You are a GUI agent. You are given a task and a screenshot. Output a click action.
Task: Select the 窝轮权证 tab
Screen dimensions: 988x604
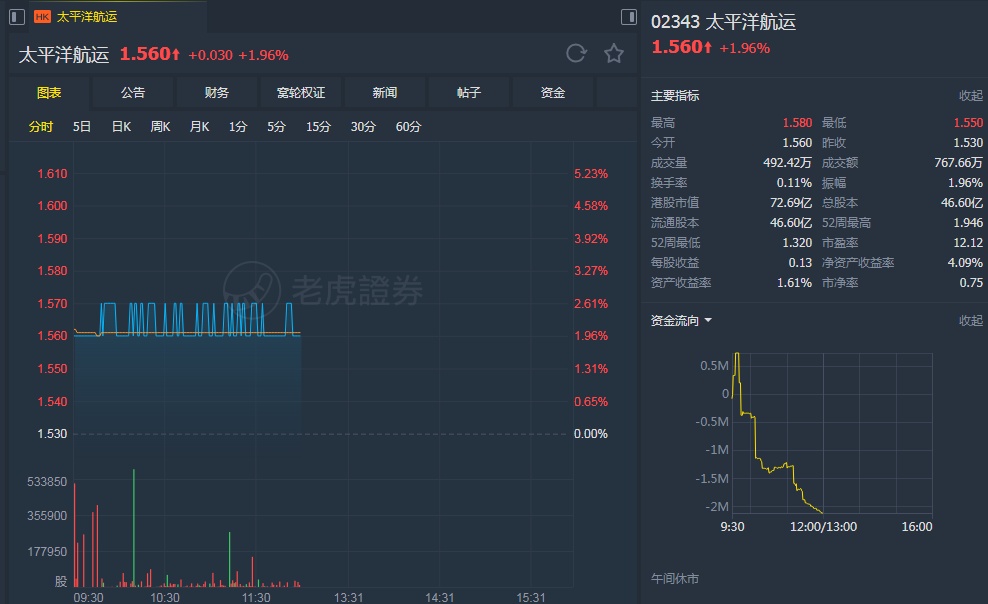301,93
